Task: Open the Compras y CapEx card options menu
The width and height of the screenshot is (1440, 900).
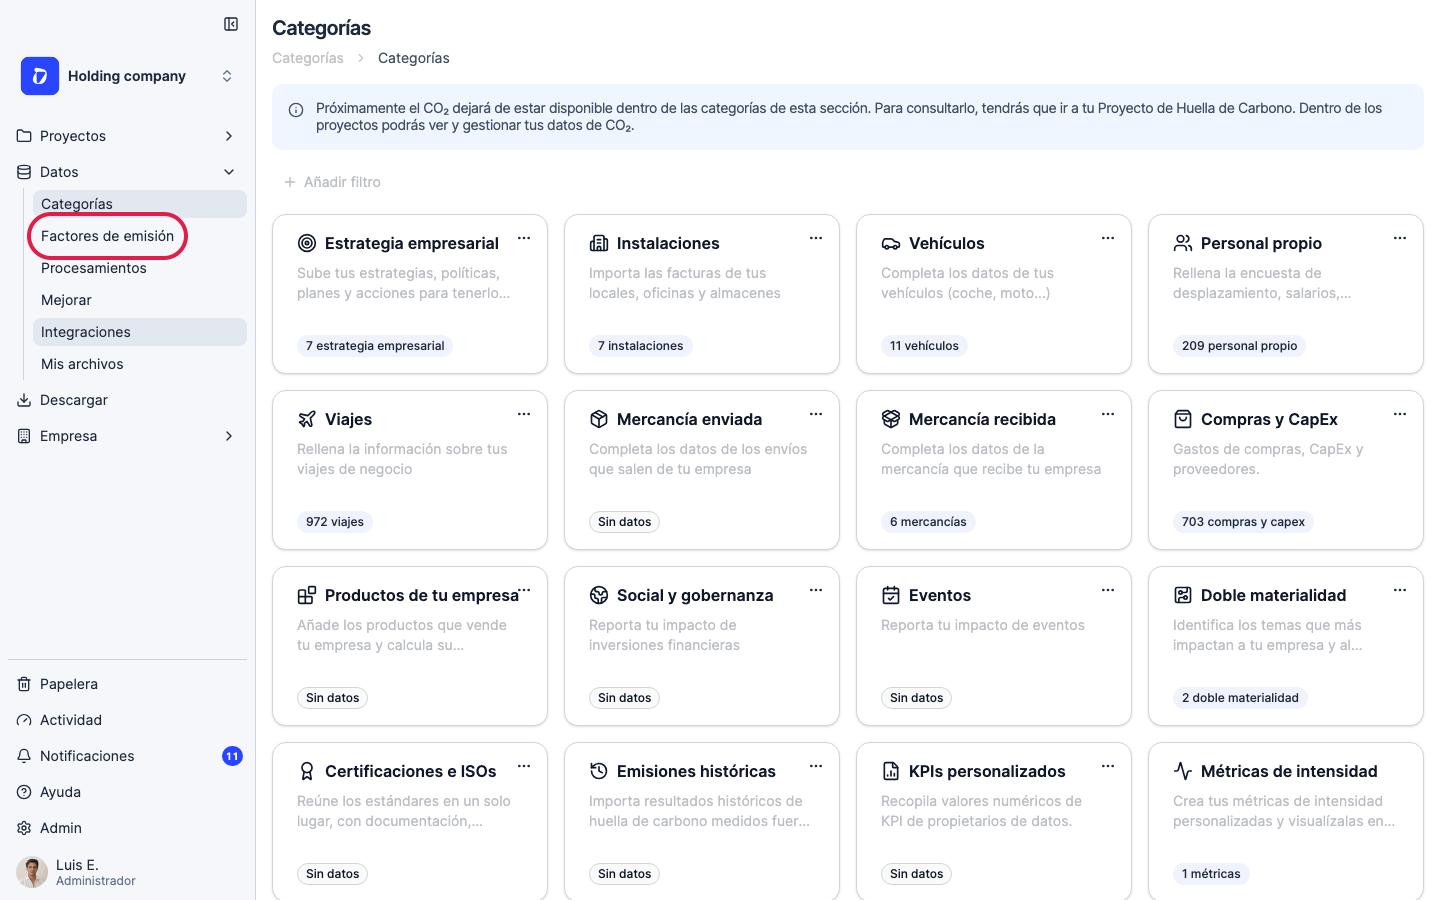Action: click(1400, 414)
